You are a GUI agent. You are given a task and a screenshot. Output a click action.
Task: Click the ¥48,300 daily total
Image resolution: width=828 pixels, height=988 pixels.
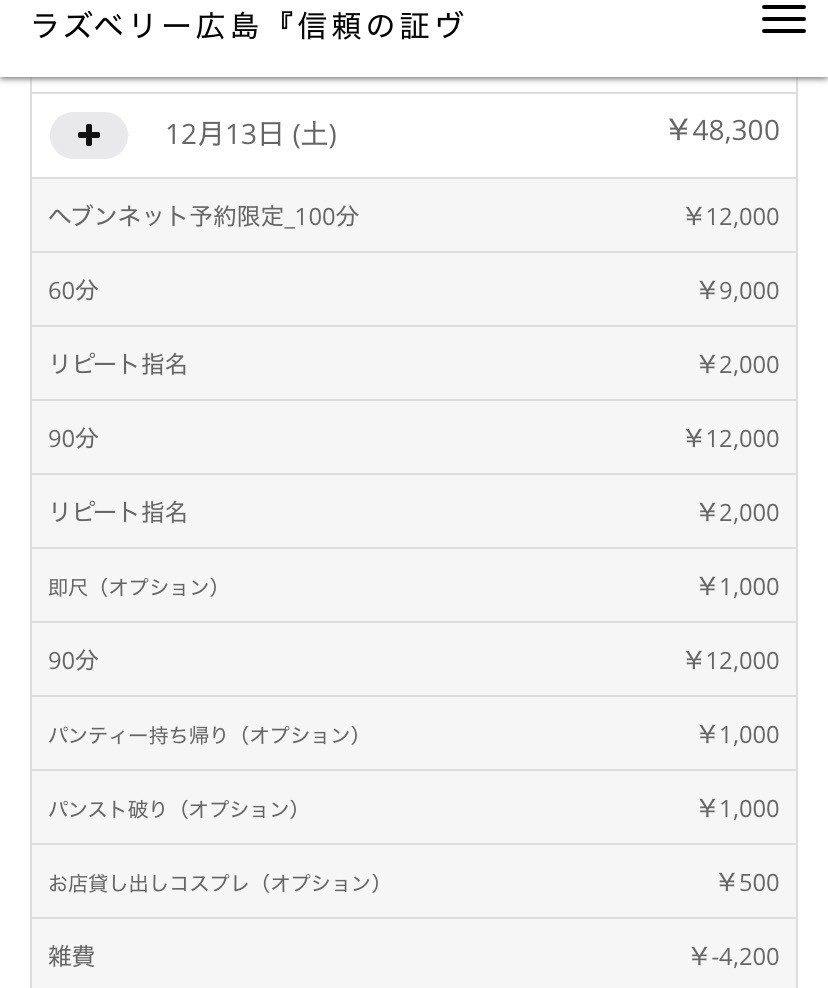coord(723,131)
